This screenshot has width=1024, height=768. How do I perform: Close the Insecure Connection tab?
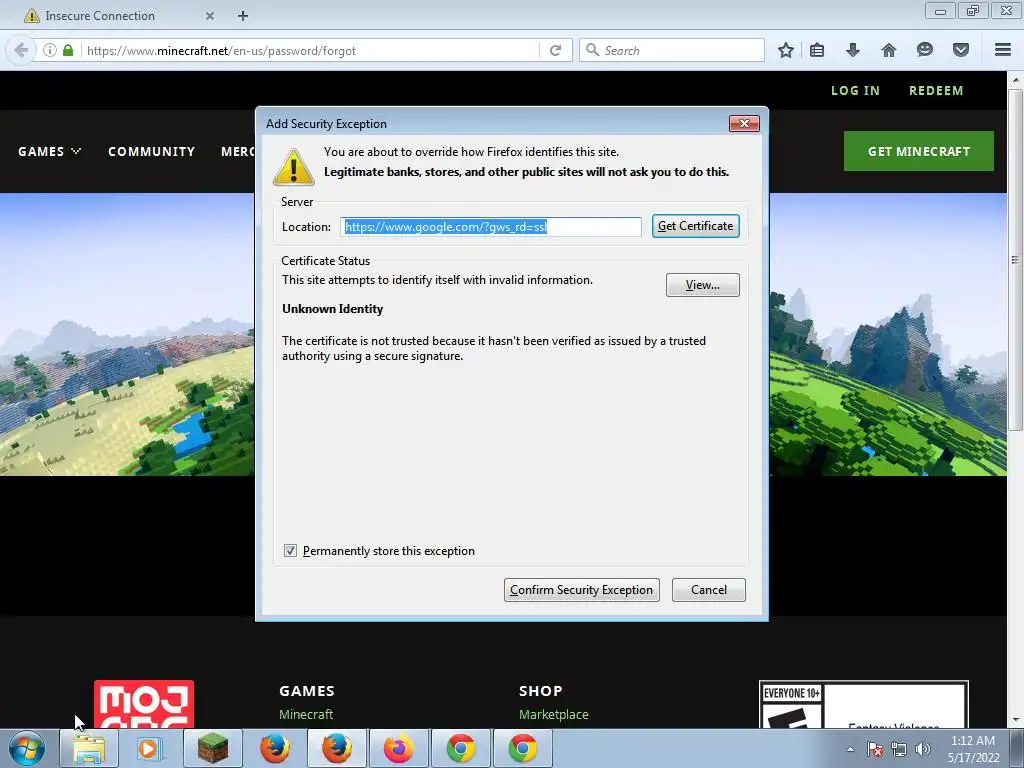(x=210, y=16)
